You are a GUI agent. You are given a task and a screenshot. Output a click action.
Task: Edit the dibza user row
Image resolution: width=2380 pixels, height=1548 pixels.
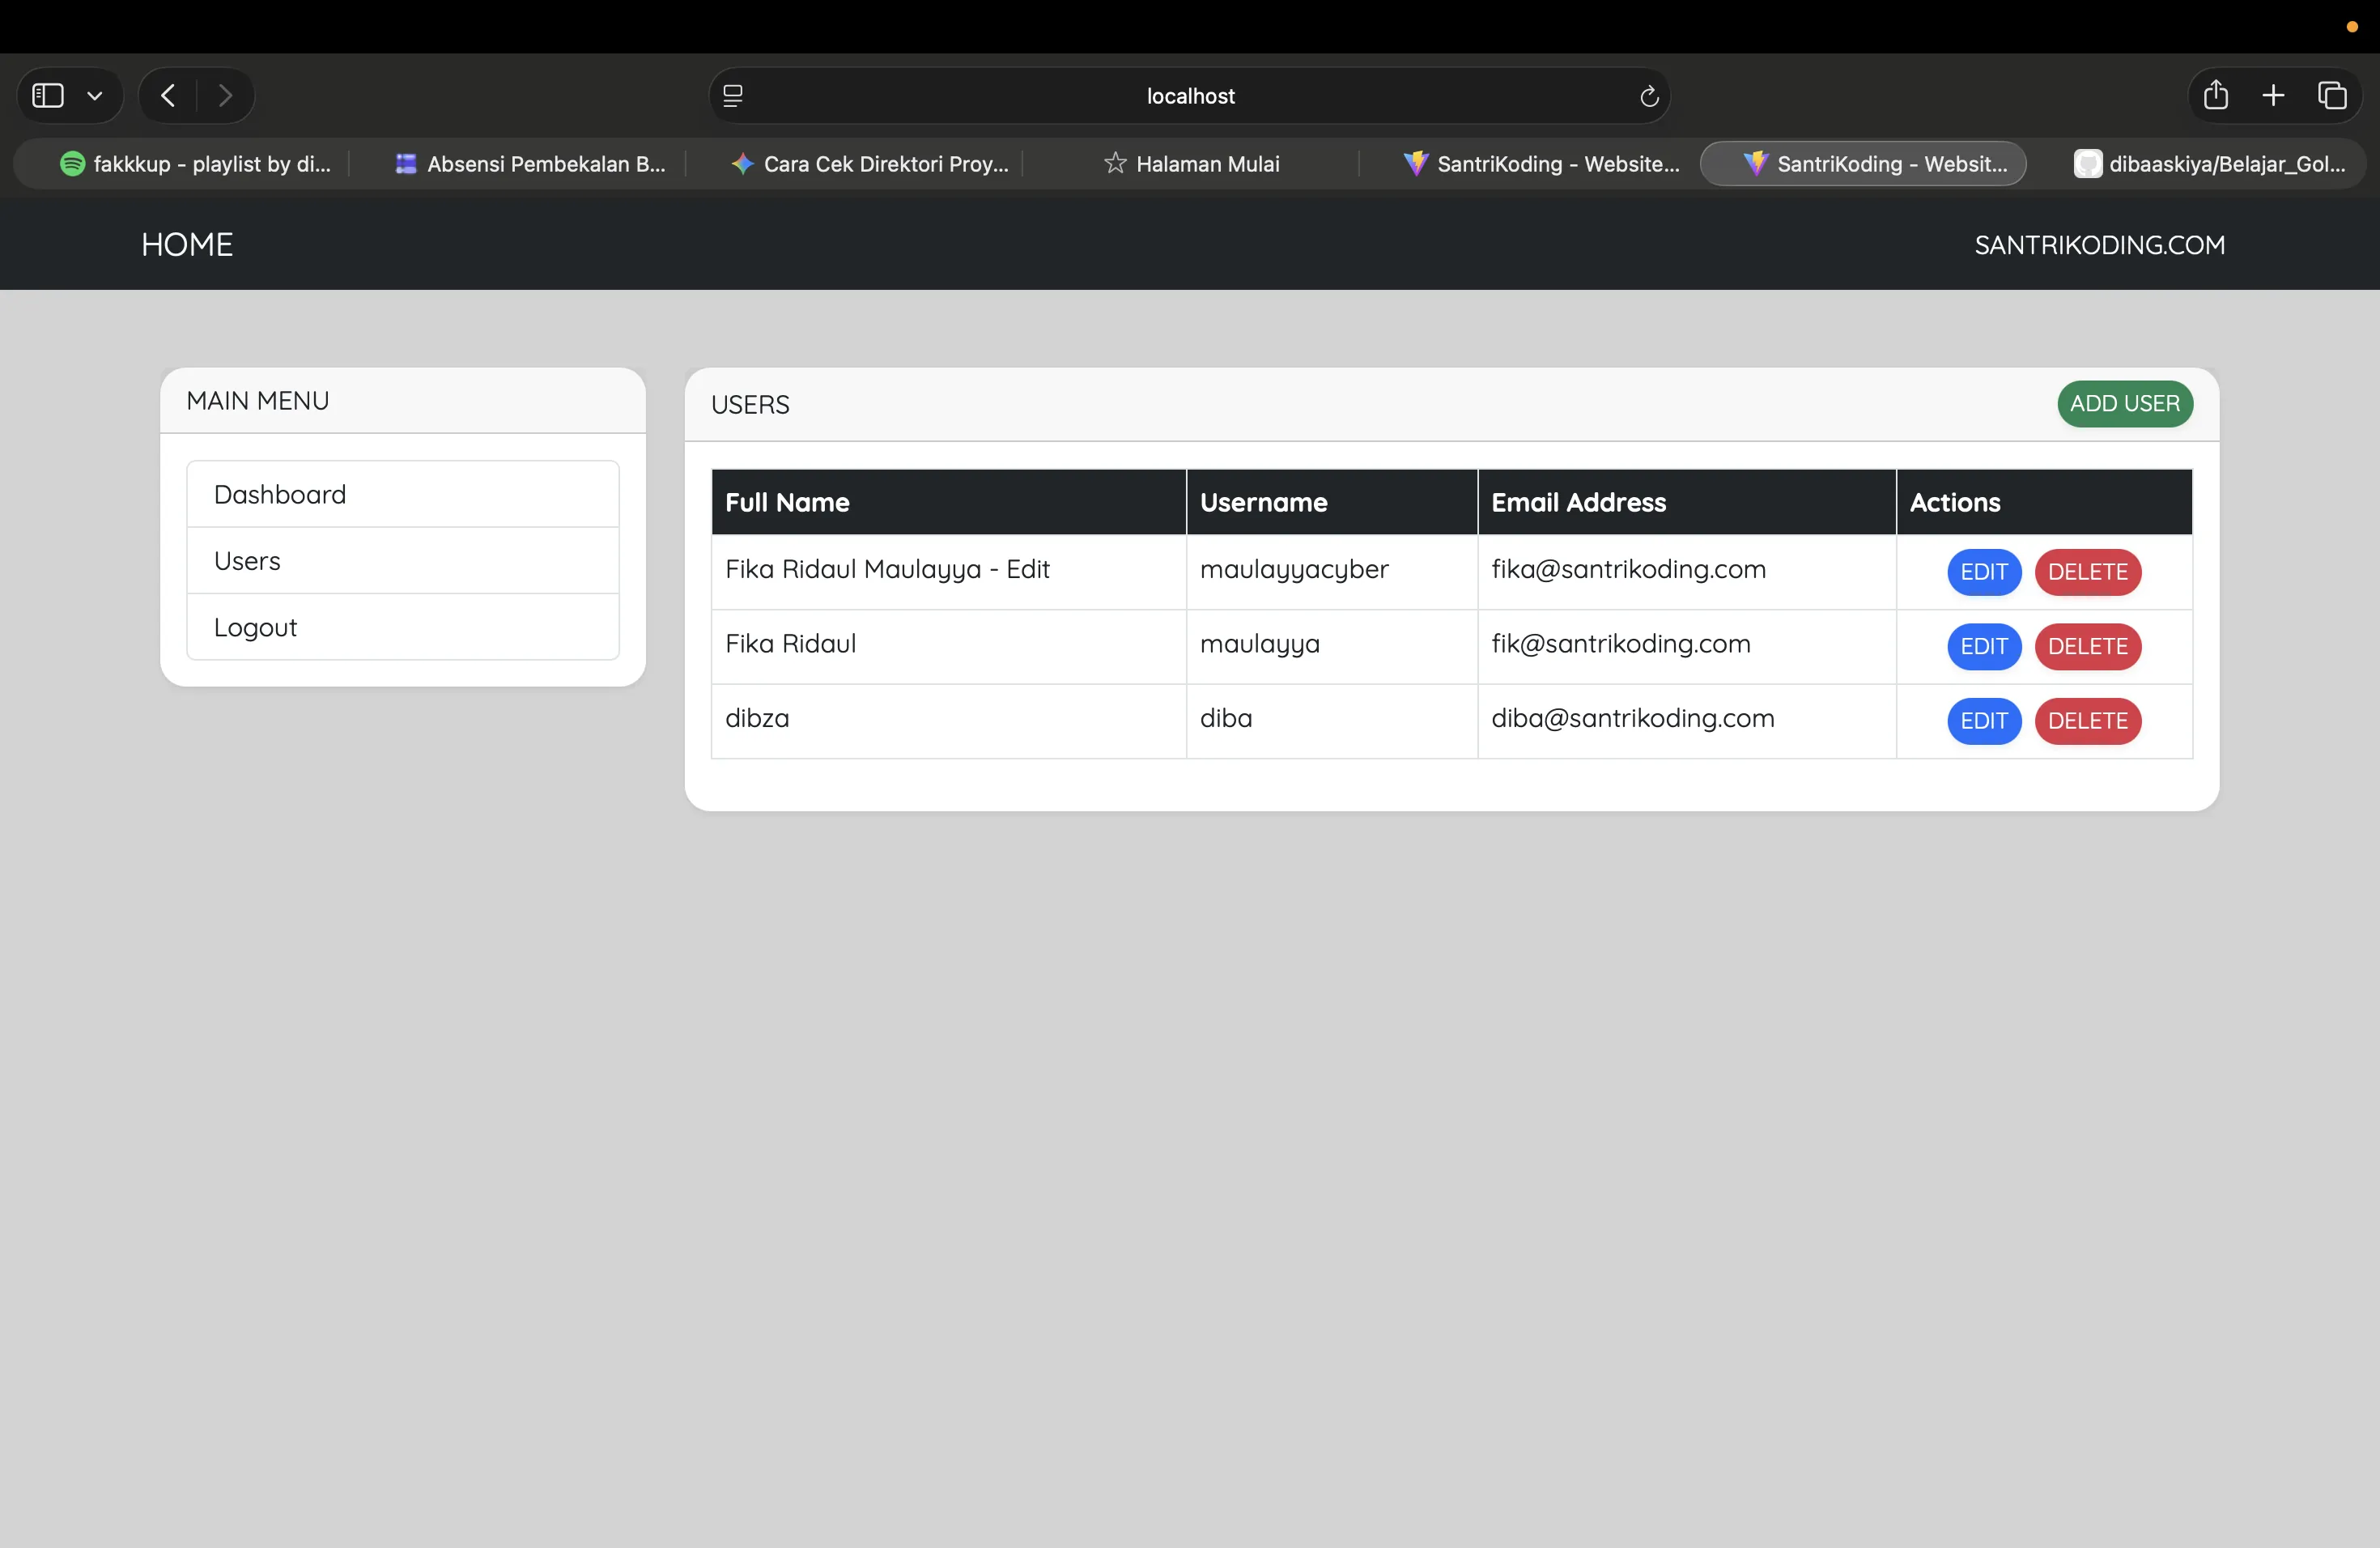click(1984, 721)
